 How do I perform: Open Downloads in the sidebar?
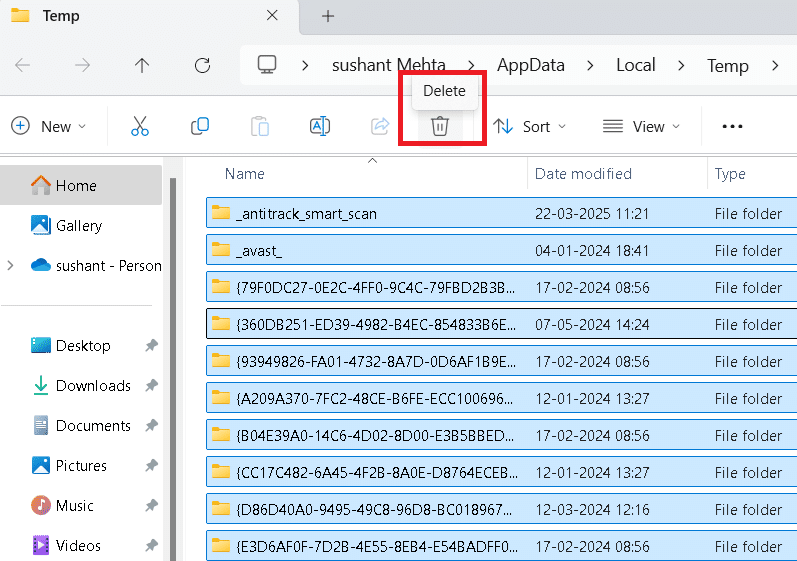[x=93, y=386]
